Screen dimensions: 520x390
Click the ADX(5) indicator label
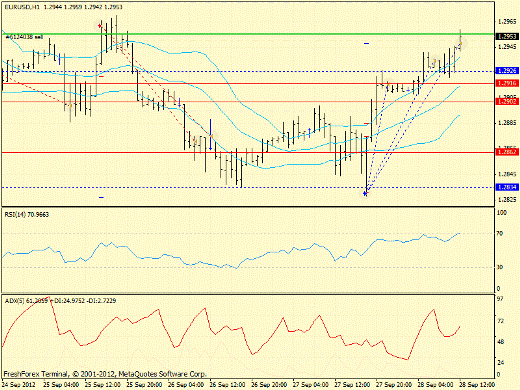click(60, 301)
